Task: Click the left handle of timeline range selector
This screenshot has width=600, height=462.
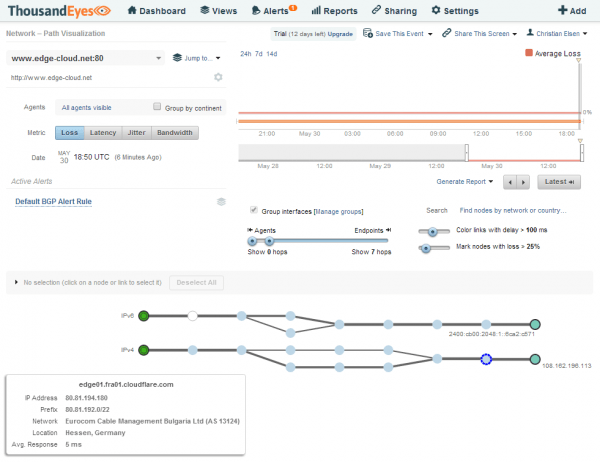Action: click(x=466, y=153)
